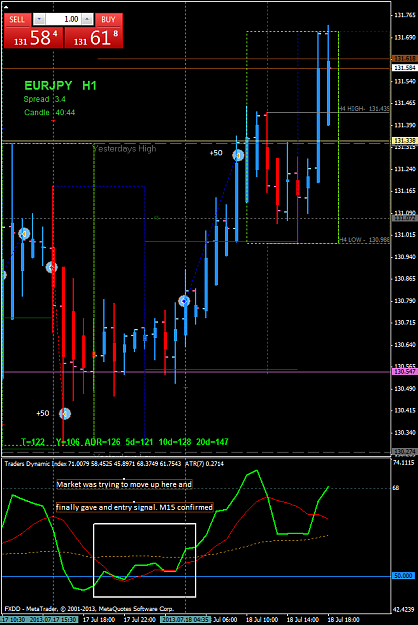Click the 131.618 orange price tag

coord(405,59)
